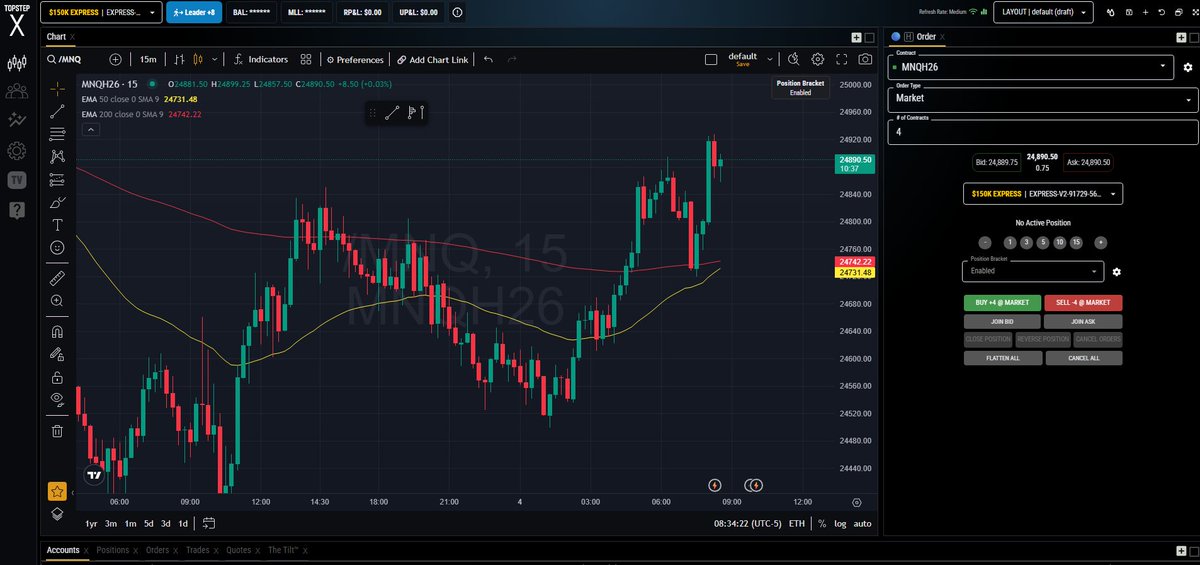Select the 5d date range
The height and width of the screenshot is (565, 1200).
pyautogui.click(x=148, y=523)
